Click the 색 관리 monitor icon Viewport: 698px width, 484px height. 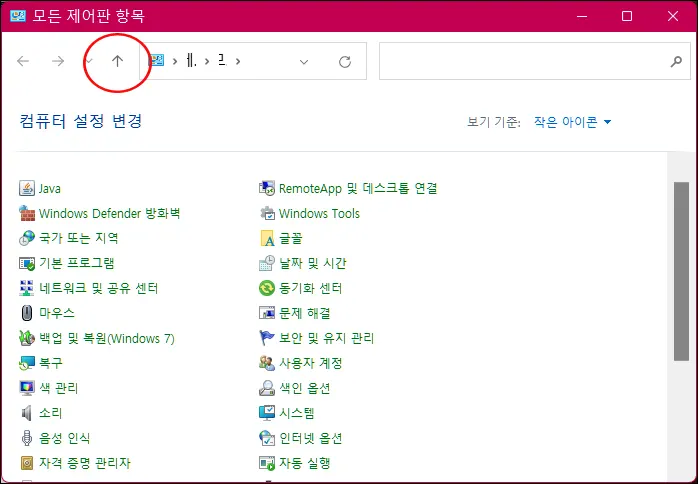point(27,388)
